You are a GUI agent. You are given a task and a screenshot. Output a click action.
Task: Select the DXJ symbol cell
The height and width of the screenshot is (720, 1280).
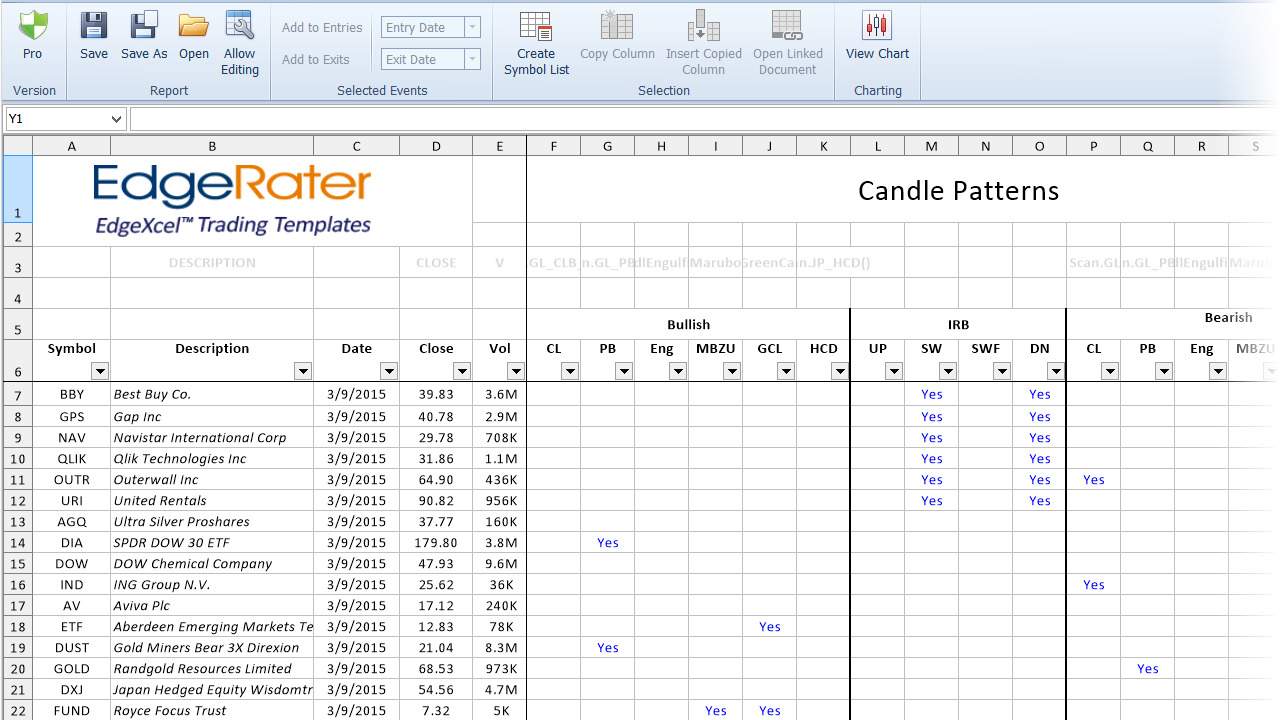click(x=72, y=690)
